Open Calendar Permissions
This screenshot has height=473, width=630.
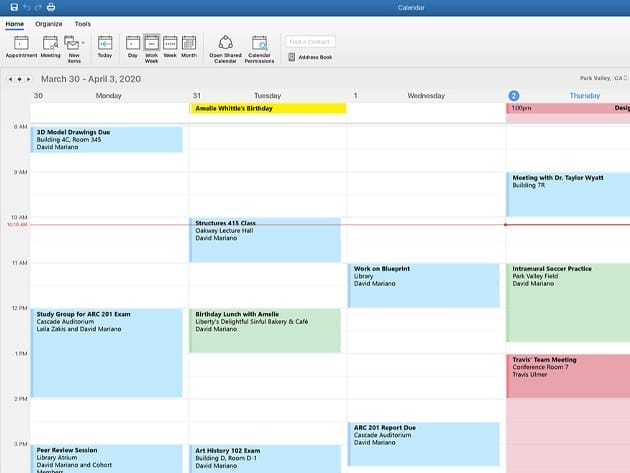coord(259,46)
